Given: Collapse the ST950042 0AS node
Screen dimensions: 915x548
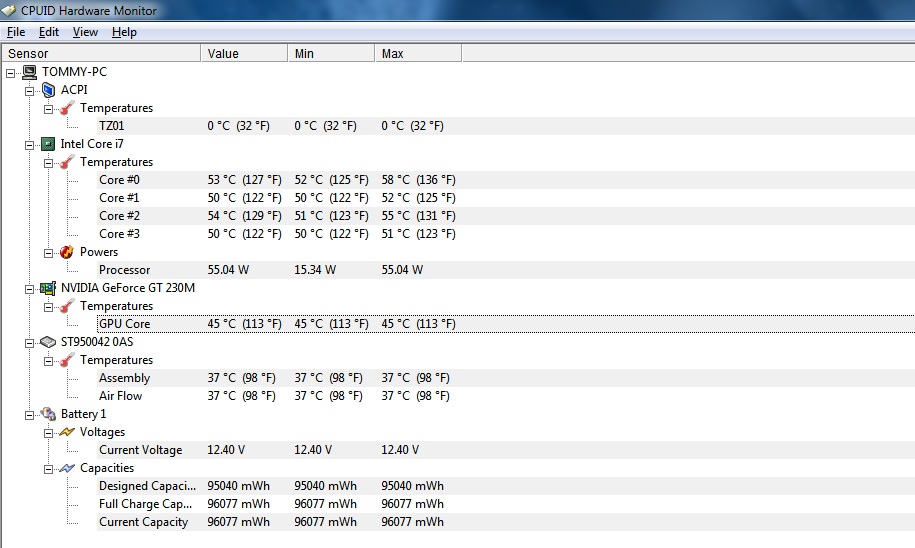Looking at the screenshot, I should tap(29, 343).
